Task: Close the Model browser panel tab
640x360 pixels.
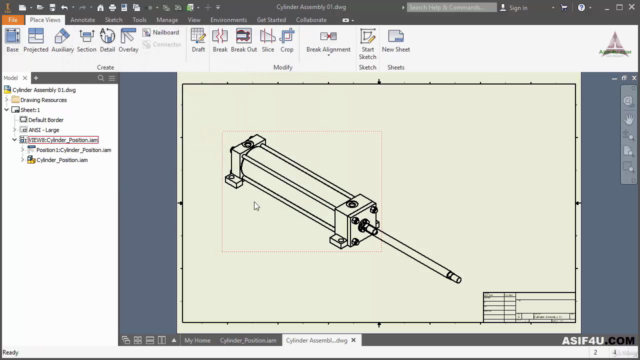Action: [25, 78]
